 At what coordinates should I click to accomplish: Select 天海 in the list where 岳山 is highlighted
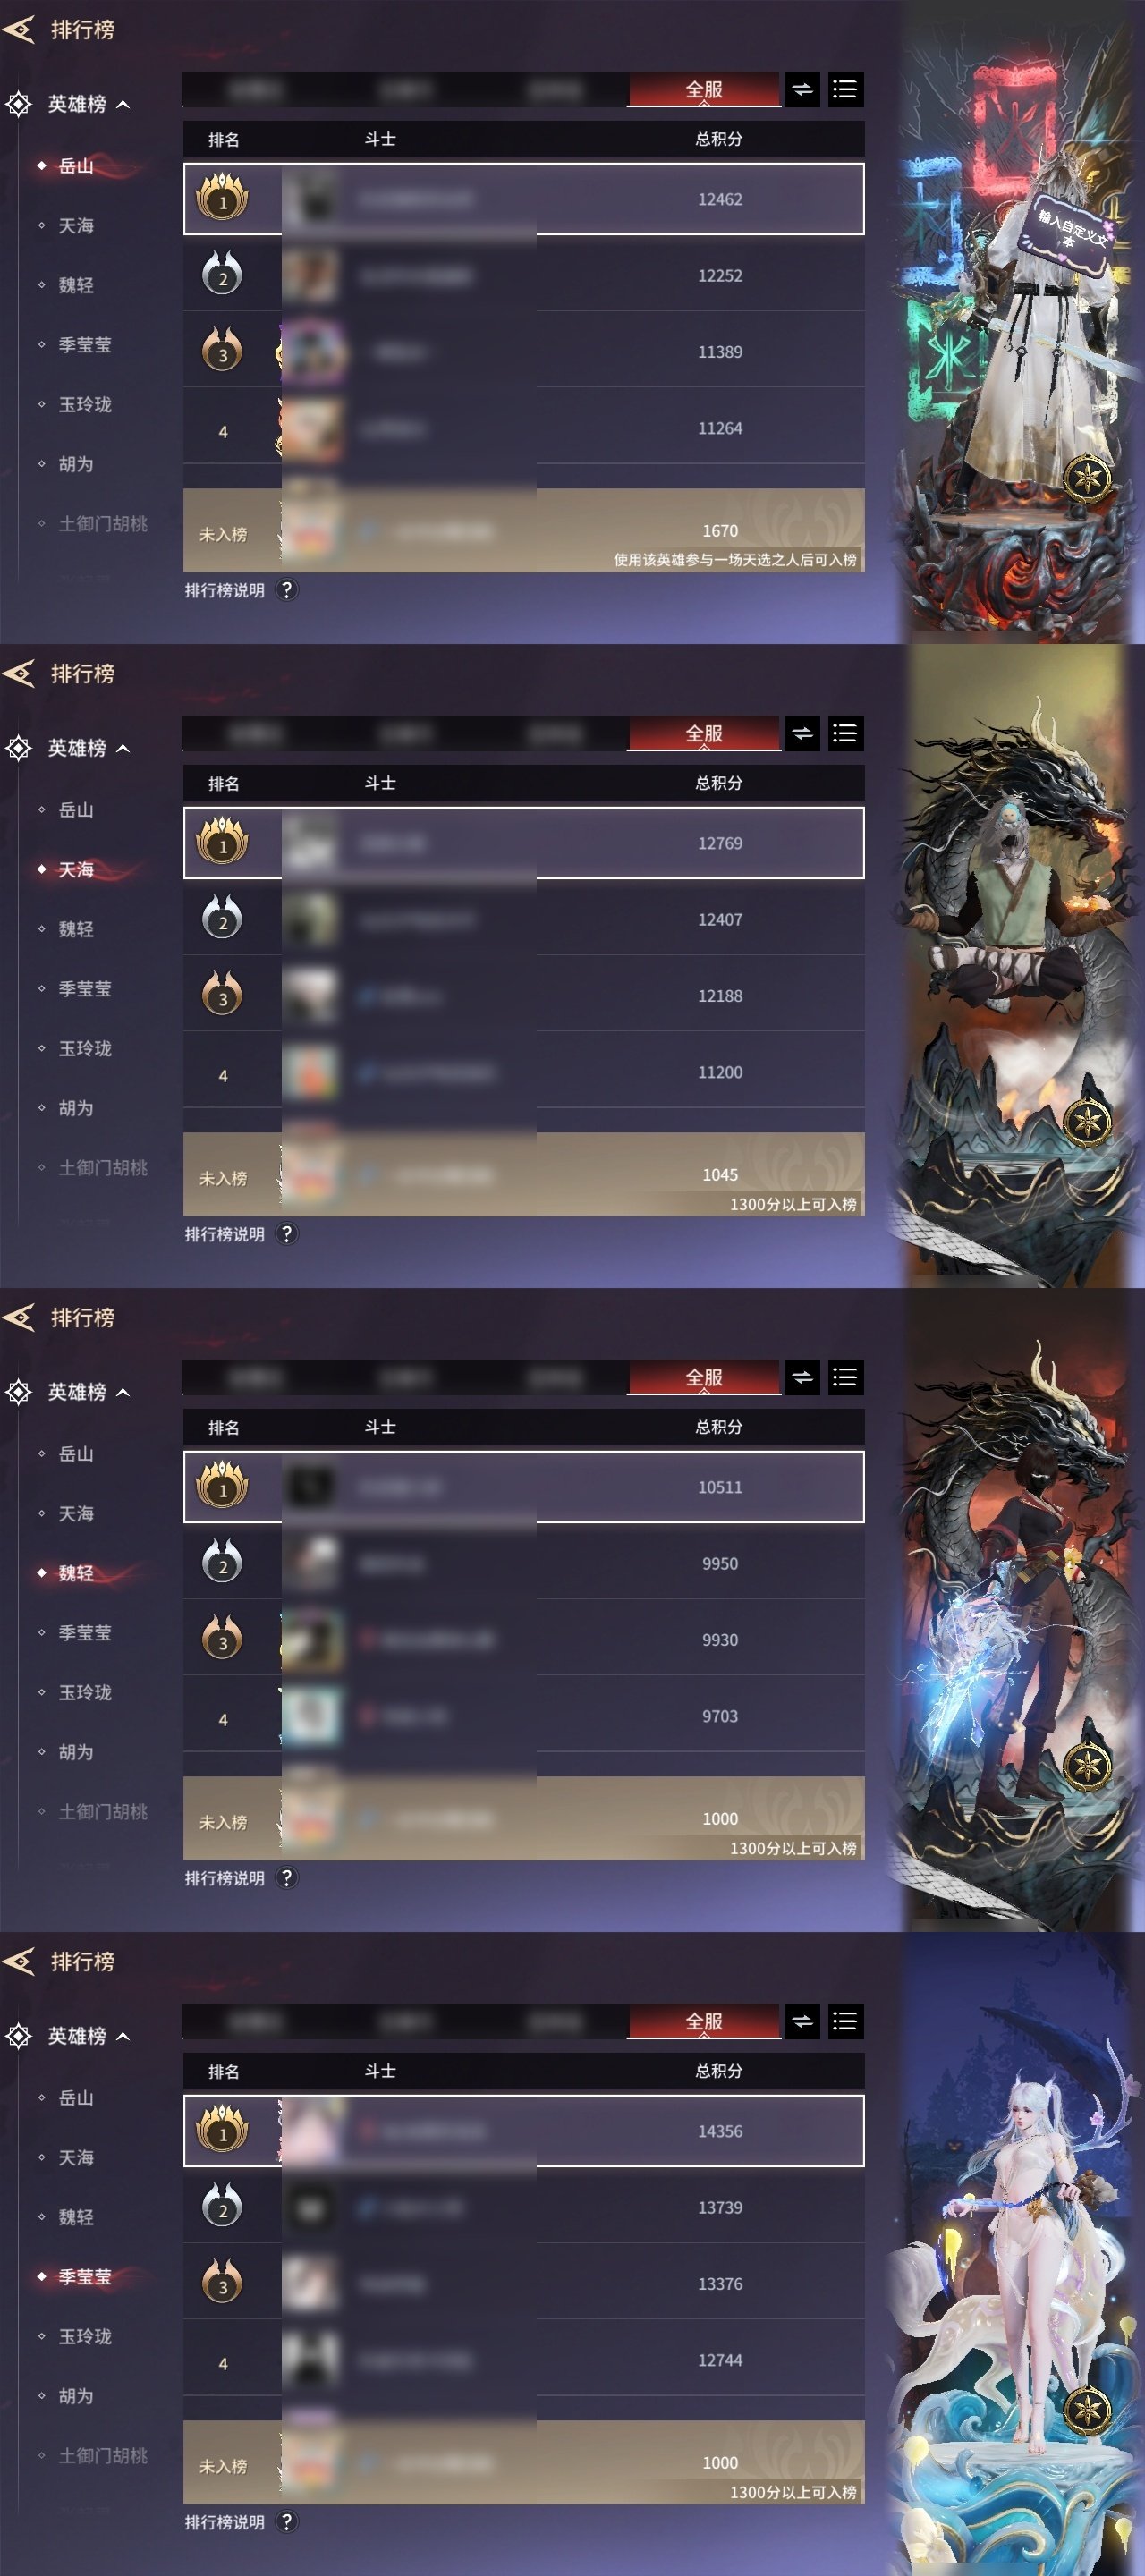(x=76, y=226)
